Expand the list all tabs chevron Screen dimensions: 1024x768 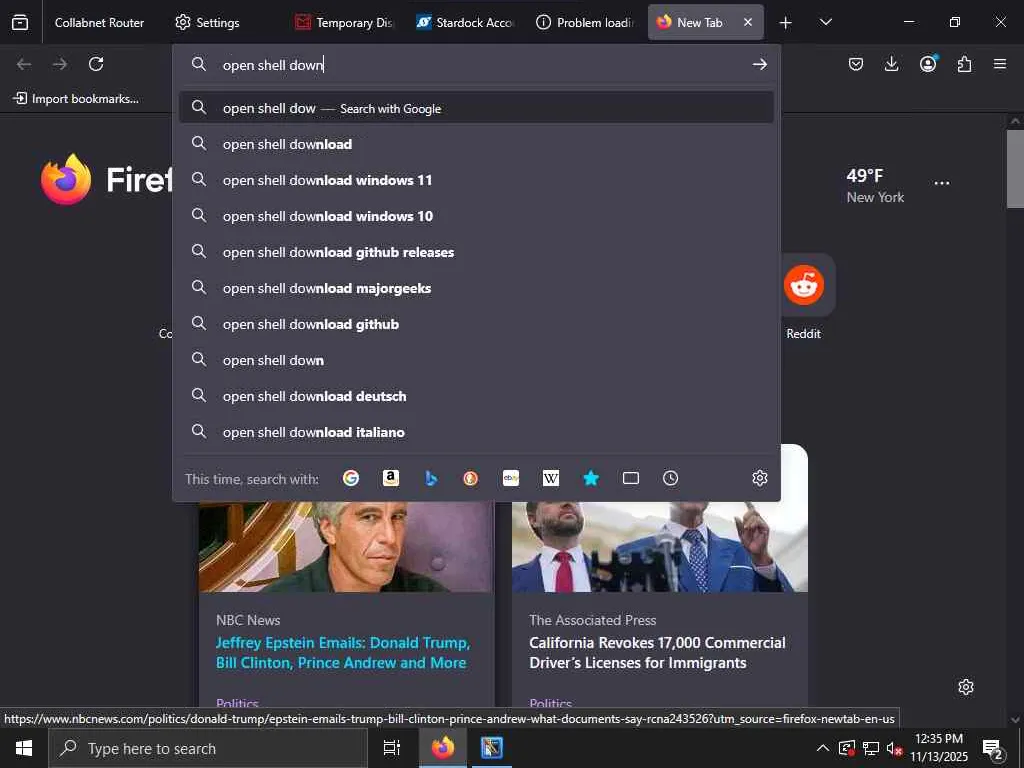[825, 22]
